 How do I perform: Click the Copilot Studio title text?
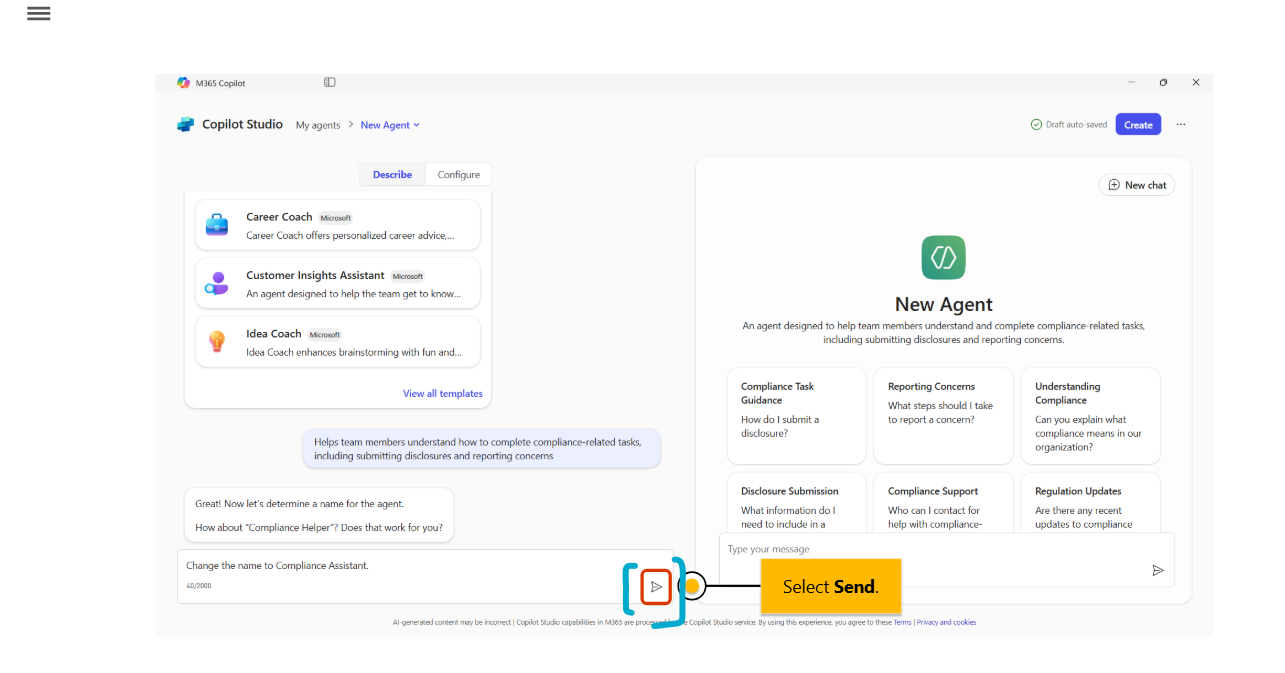click(x=242, y=125)
